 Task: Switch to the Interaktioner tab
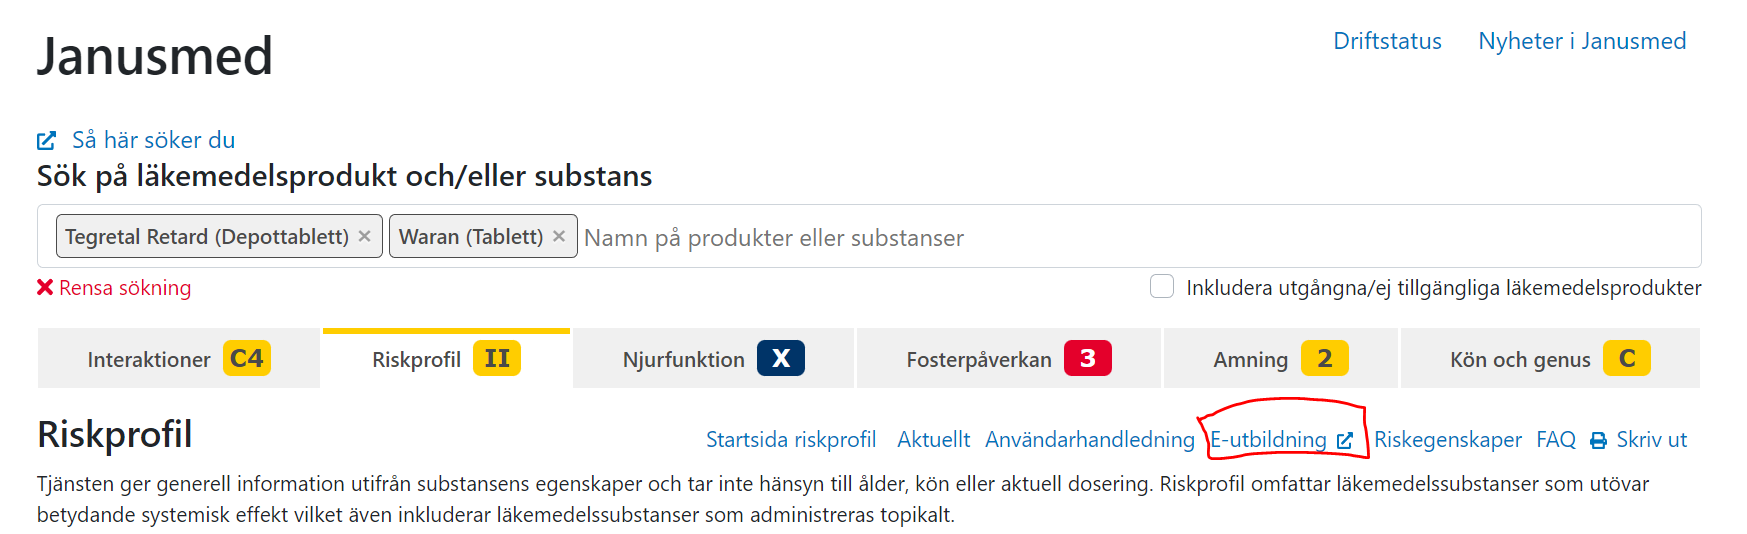(149, 359)
